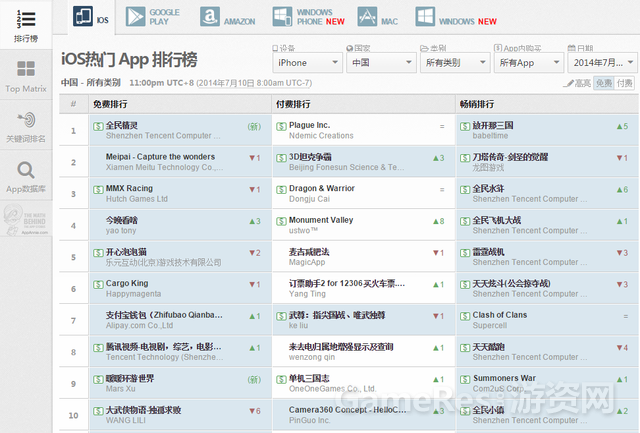Open the iPhone device dropdown
Viewport: 640px width, 433px height.
click(x=308, y=63)
